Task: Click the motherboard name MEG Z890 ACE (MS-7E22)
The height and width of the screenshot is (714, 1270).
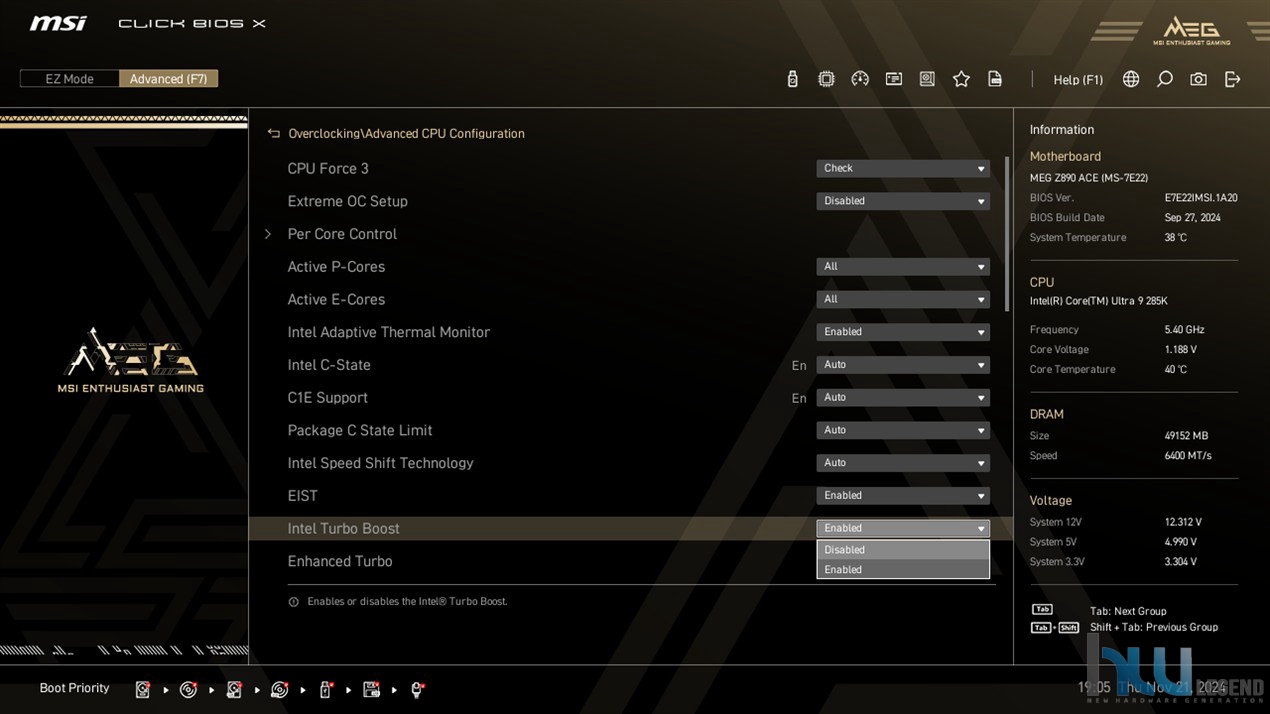Action: [x=1089, y=178]
